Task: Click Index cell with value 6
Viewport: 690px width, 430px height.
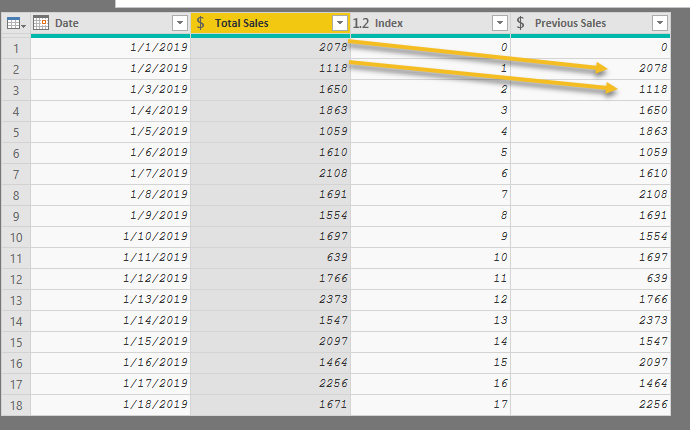Action: tap(430, 174)
